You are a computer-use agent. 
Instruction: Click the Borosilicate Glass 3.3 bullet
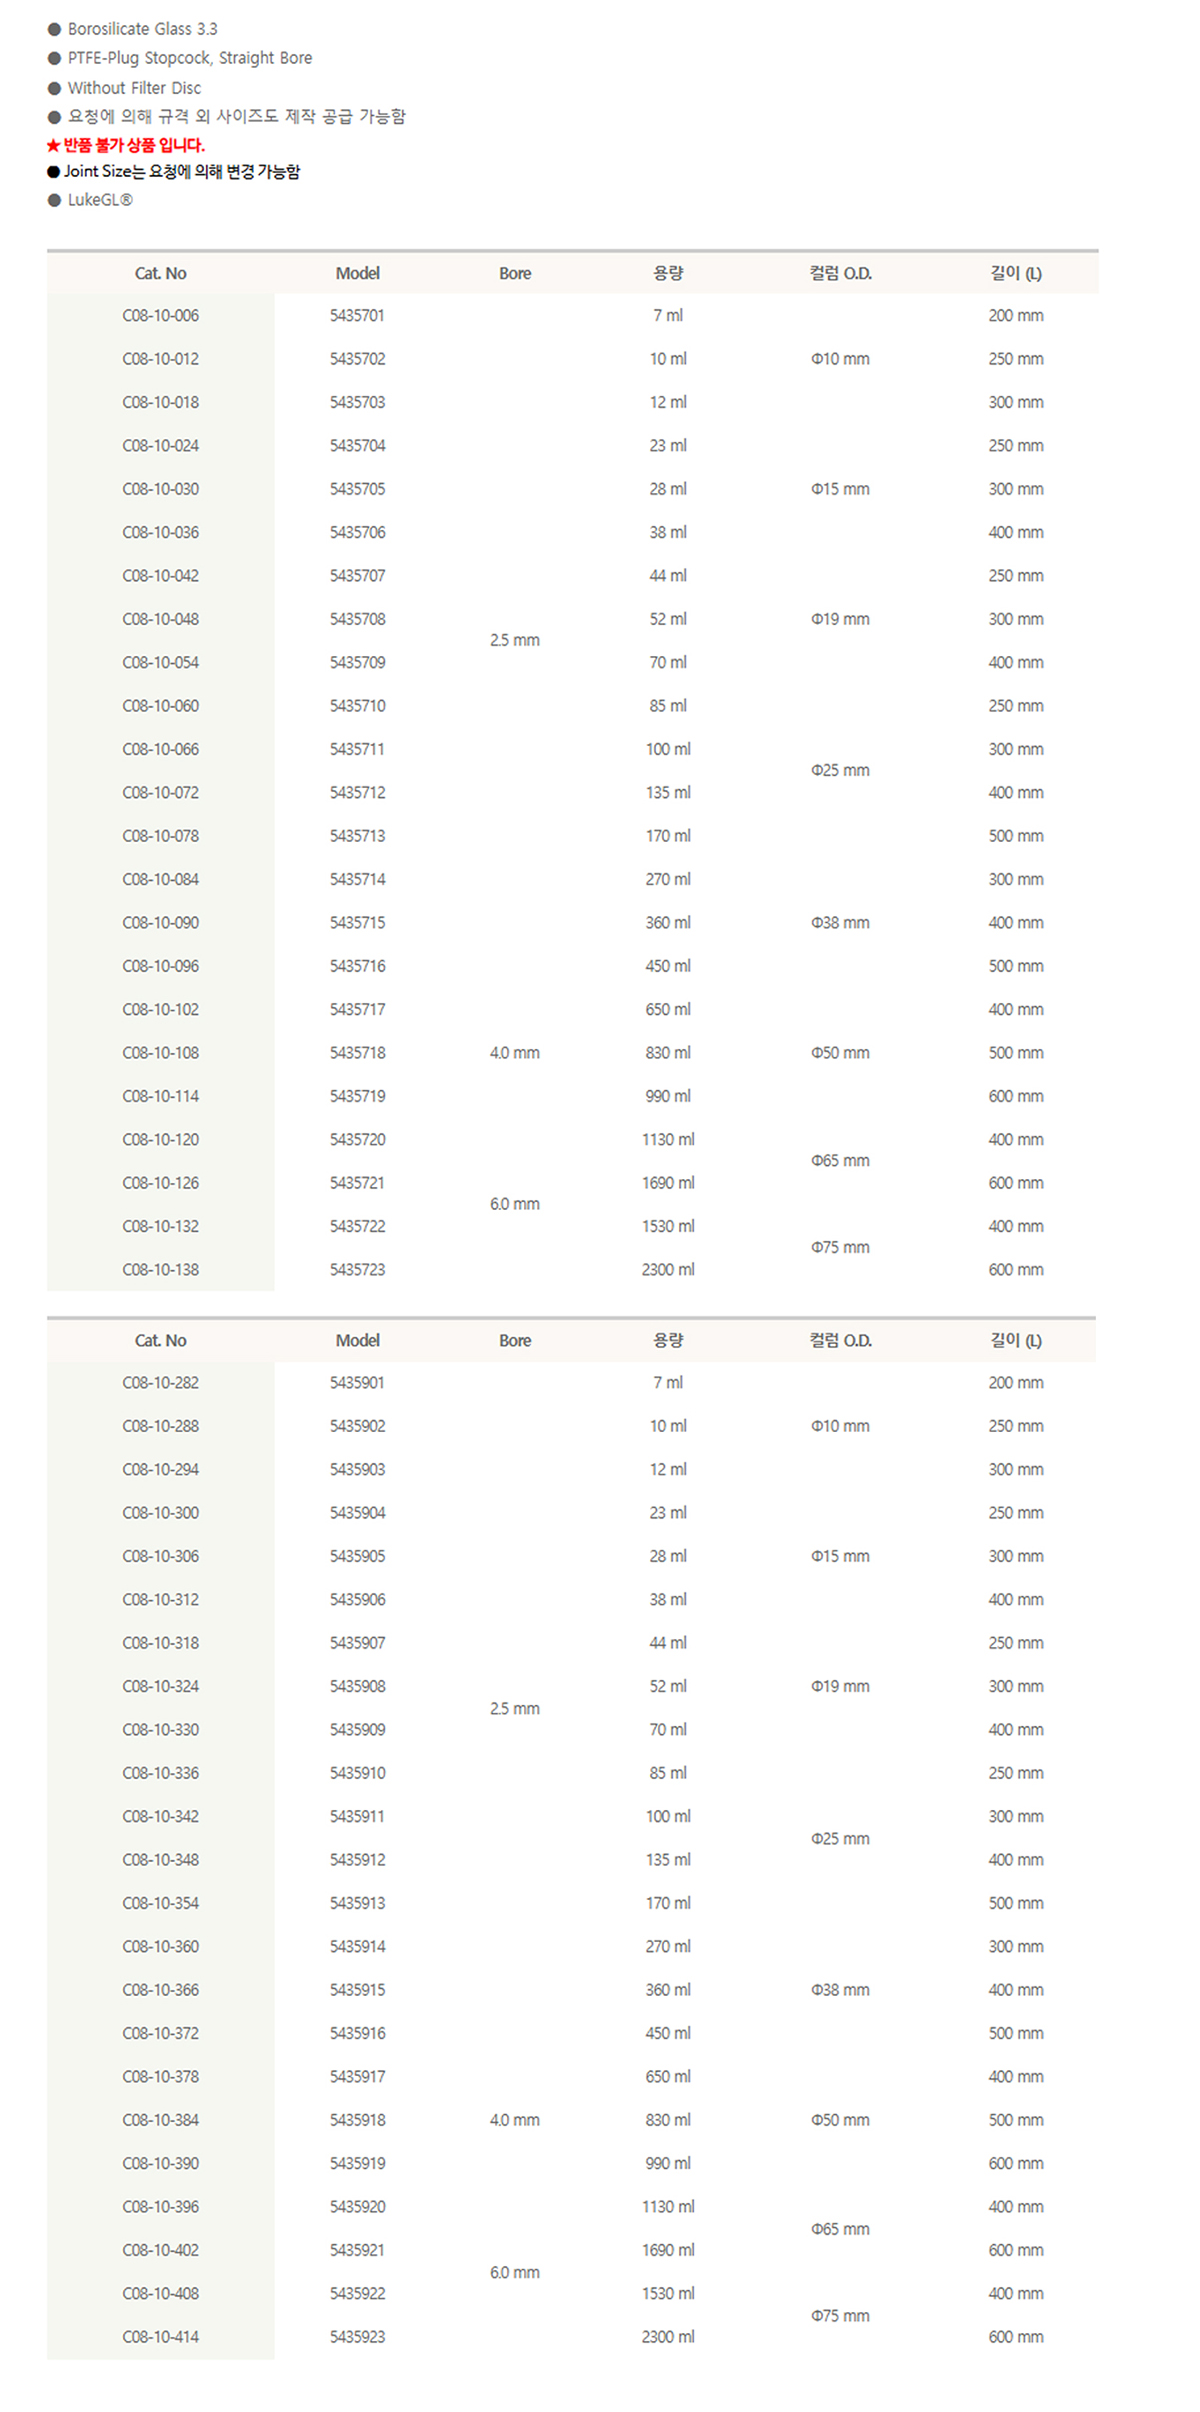pos(142,29)
